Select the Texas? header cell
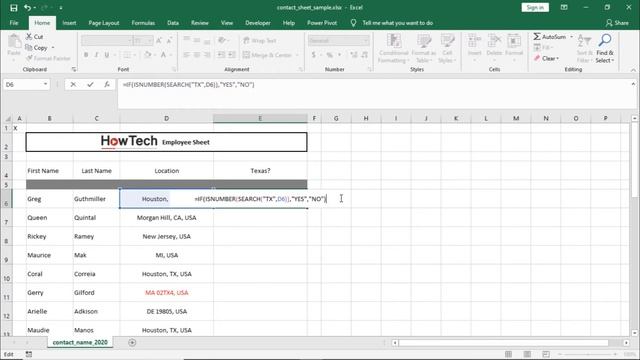The image size is (640, 360). (260, 171)
